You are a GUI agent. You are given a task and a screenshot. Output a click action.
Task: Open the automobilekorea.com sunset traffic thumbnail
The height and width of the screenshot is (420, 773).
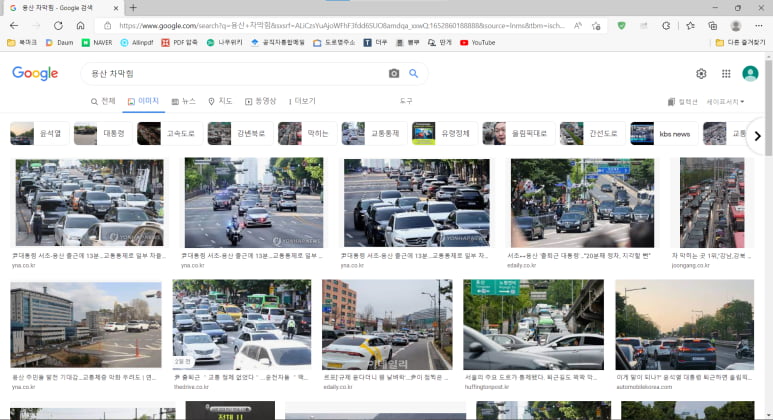(685, 325)
